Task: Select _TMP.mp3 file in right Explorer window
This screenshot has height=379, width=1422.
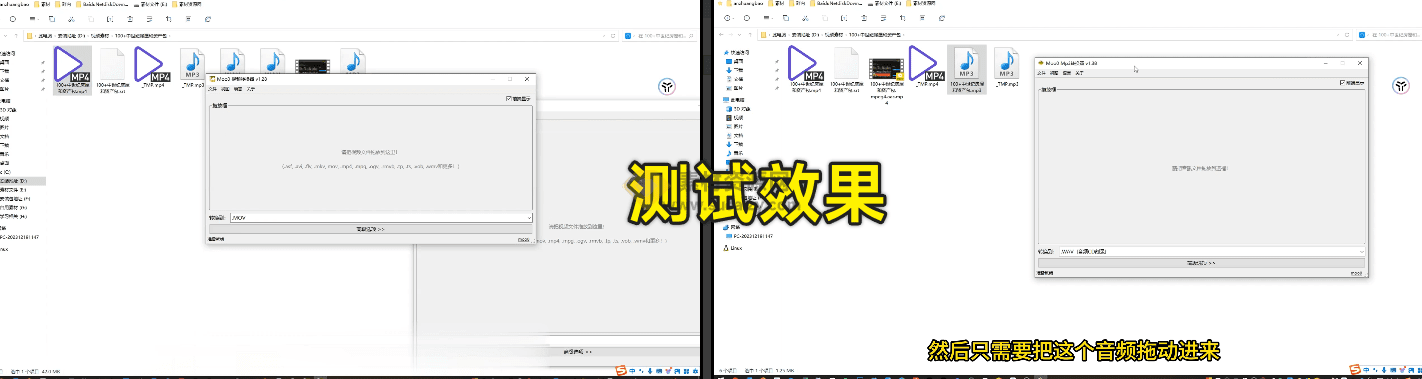Action: coord(1006,66)
